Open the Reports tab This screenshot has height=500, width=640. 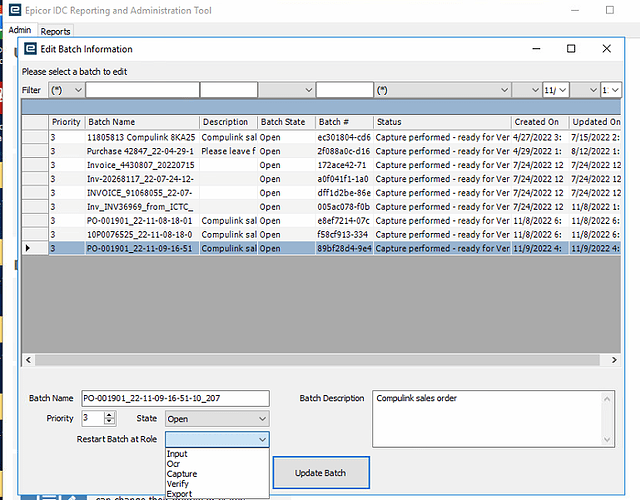(56, 31)
